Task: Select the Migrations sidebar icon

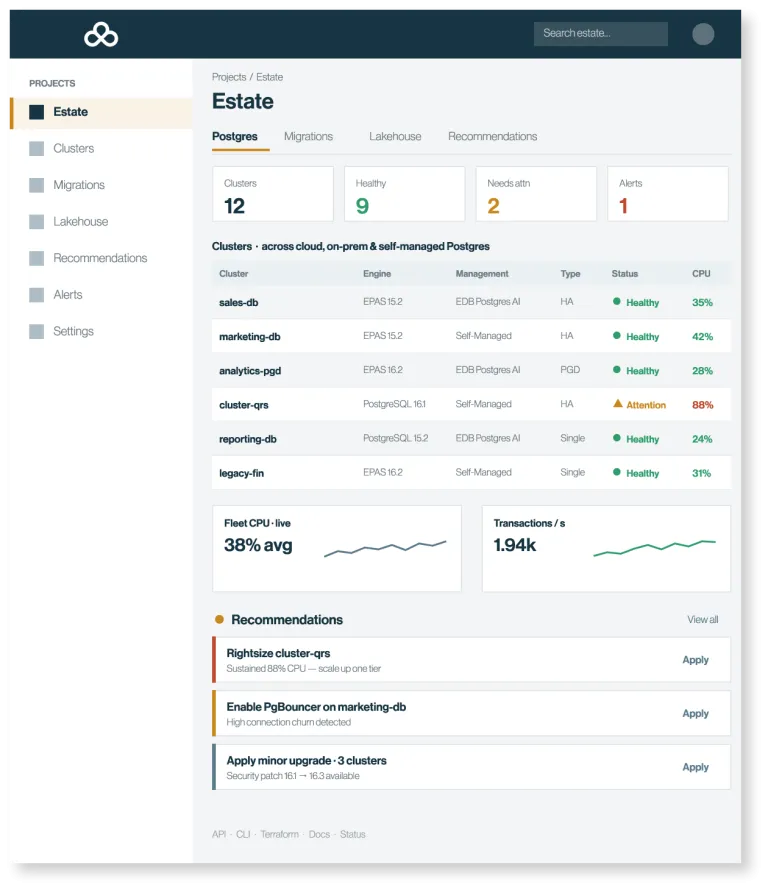Action: click(36, 185)
